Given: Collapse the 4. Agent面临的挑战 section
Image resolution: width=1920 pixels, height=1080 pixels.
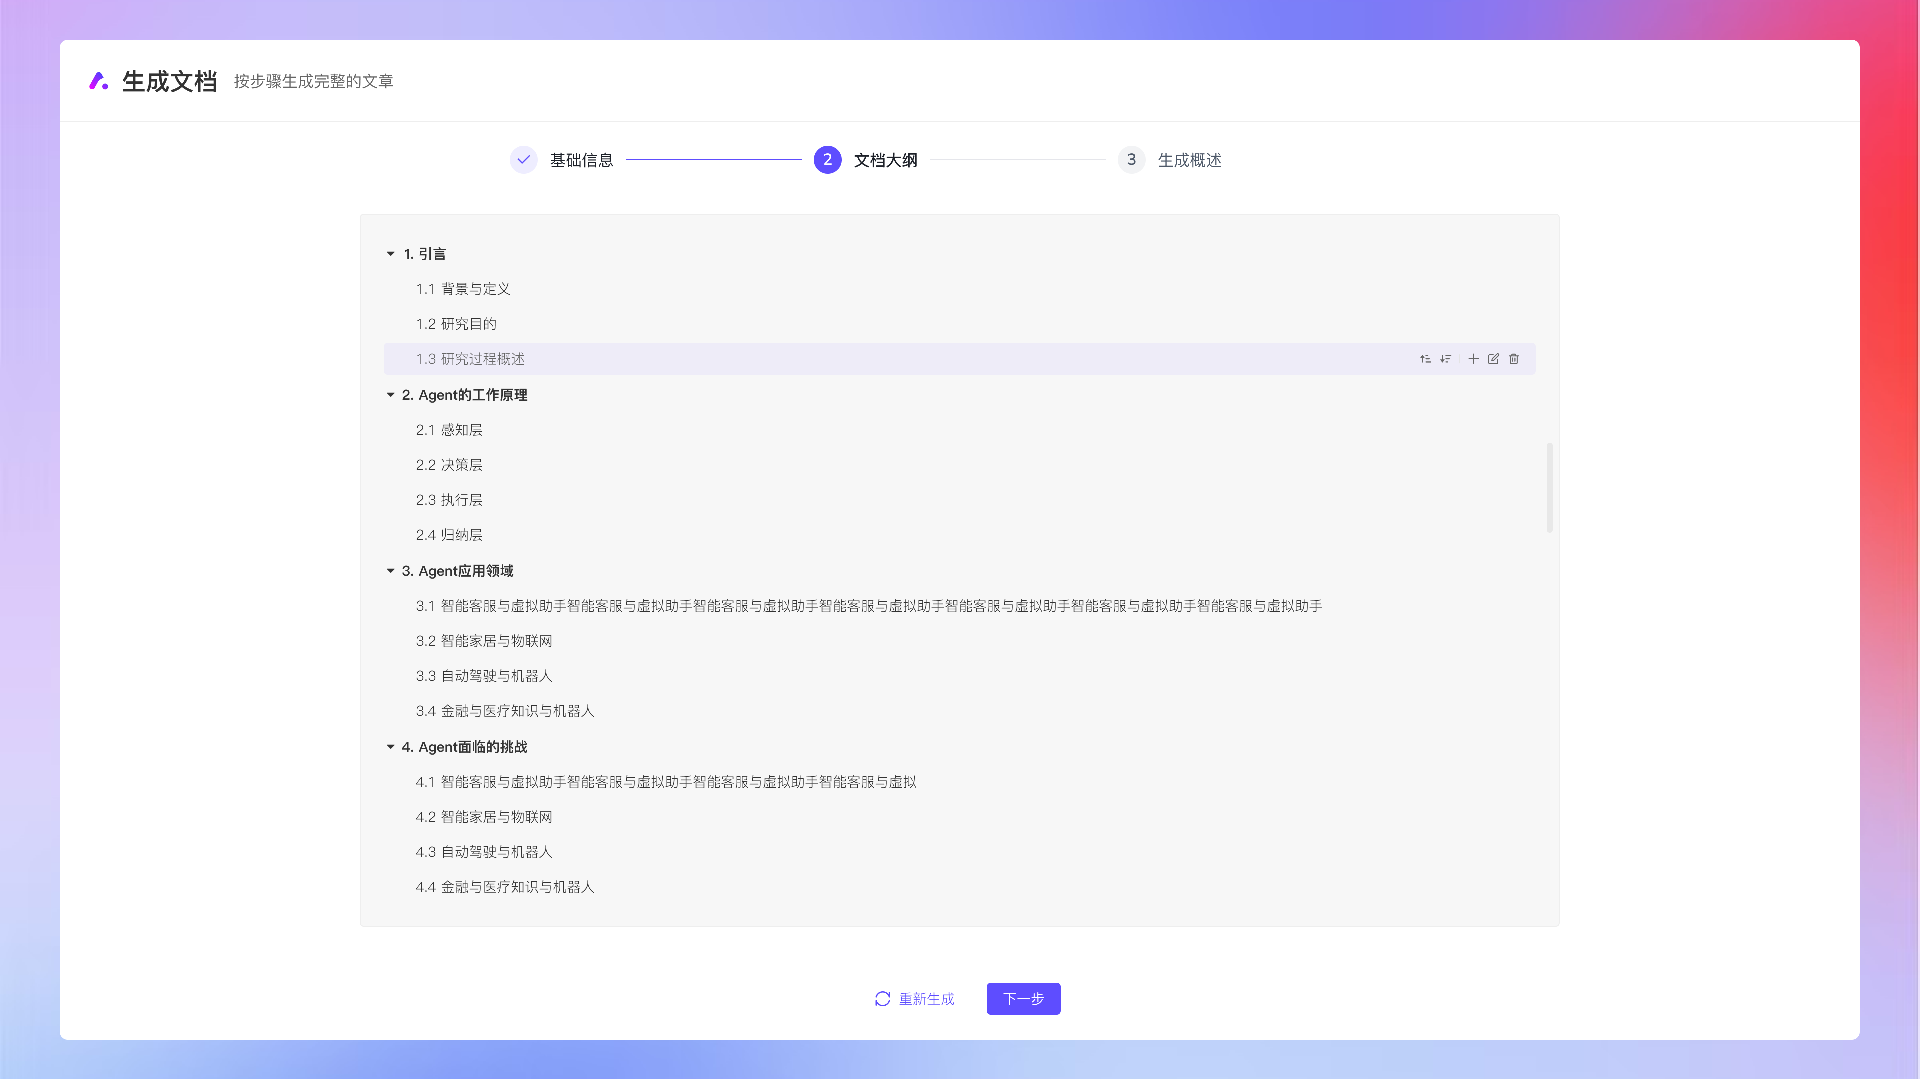Looking at the screenshot, I should coord(390,747).
